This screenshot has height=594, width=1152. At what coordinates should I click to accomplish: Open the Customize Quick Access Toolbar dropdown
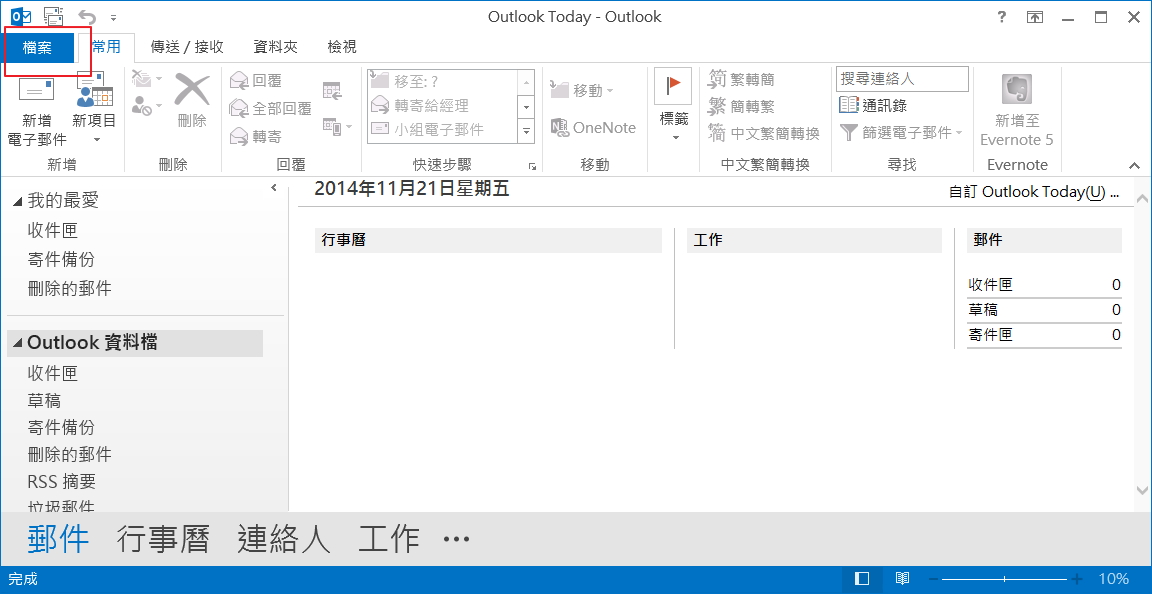(x=113, y=17)
